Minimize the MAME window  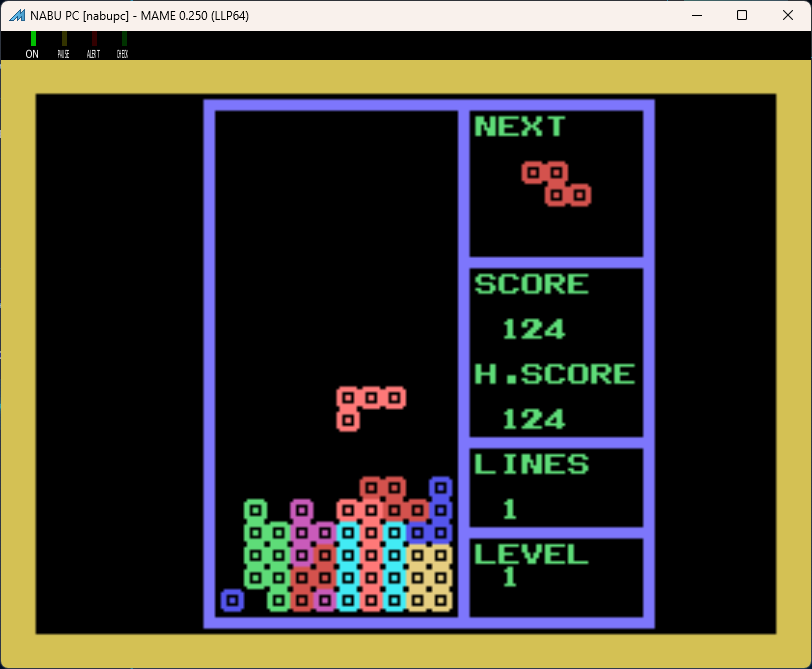[697, 15]
